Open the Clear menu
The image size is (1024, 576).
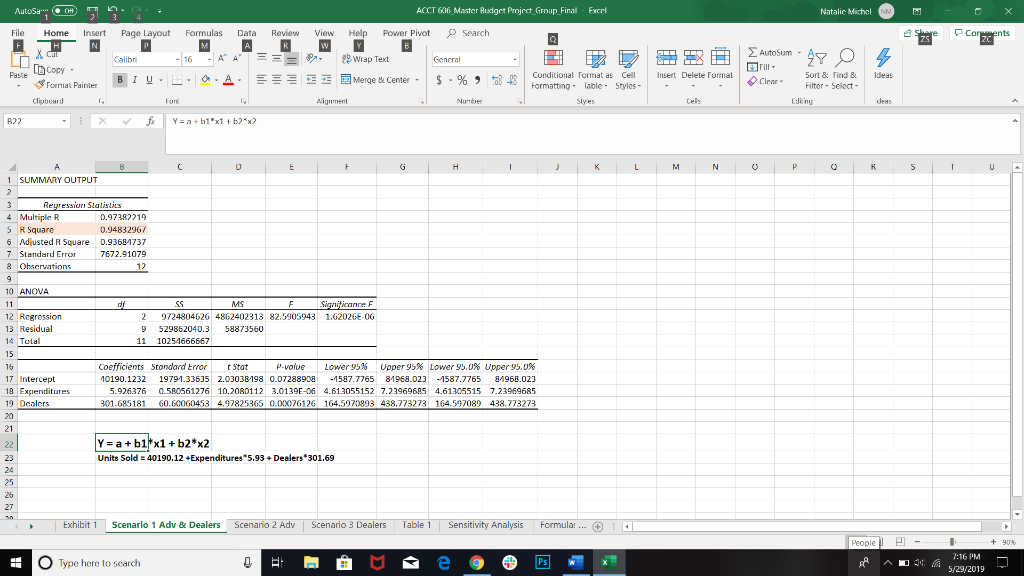click(x=764, y=81)
